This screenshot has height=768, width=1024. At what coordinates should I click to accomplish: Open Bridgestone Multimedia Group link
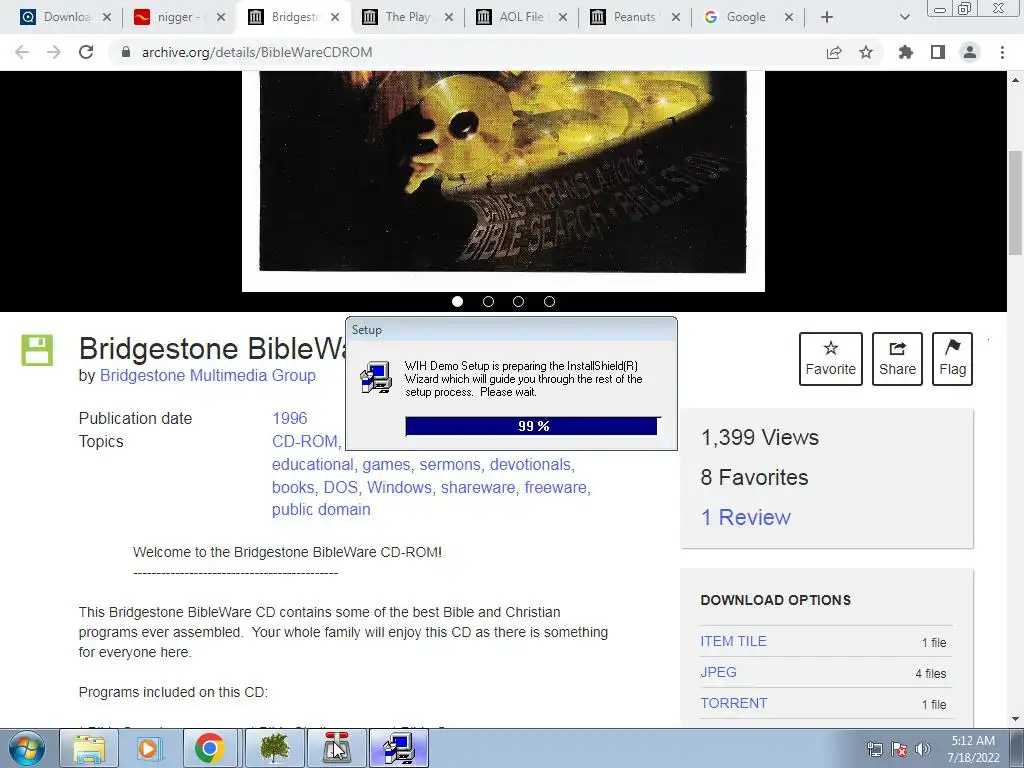click(208, 376)
